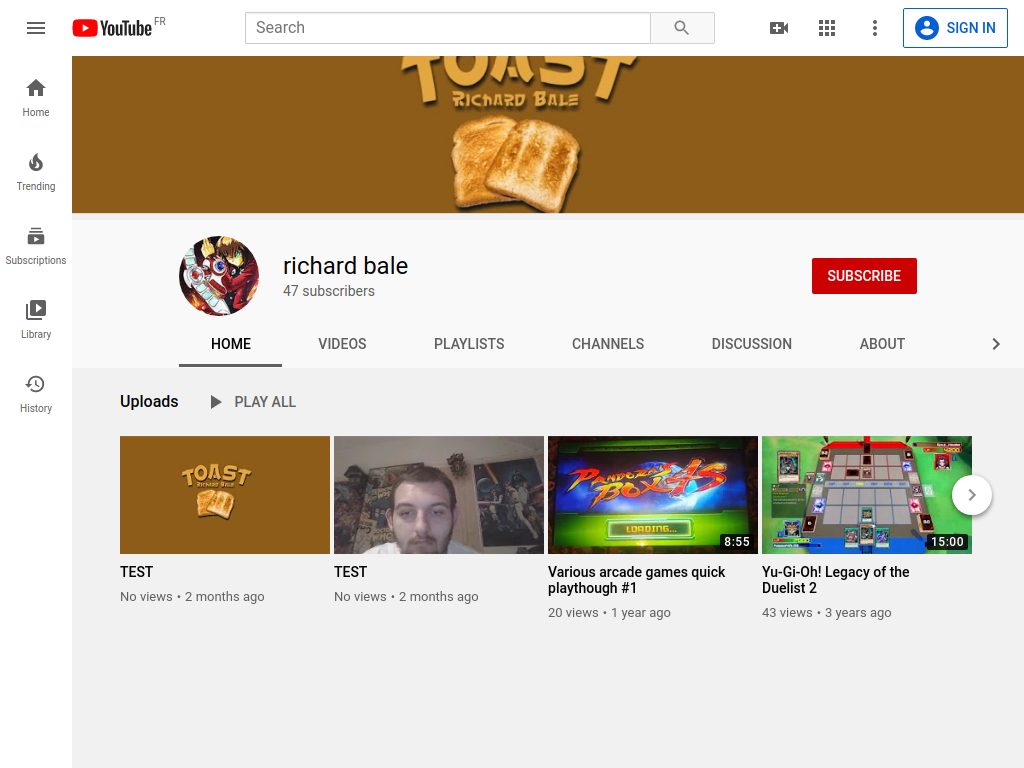
Task: Click the richard bale channel avatar
Action: tap(219, 276)
